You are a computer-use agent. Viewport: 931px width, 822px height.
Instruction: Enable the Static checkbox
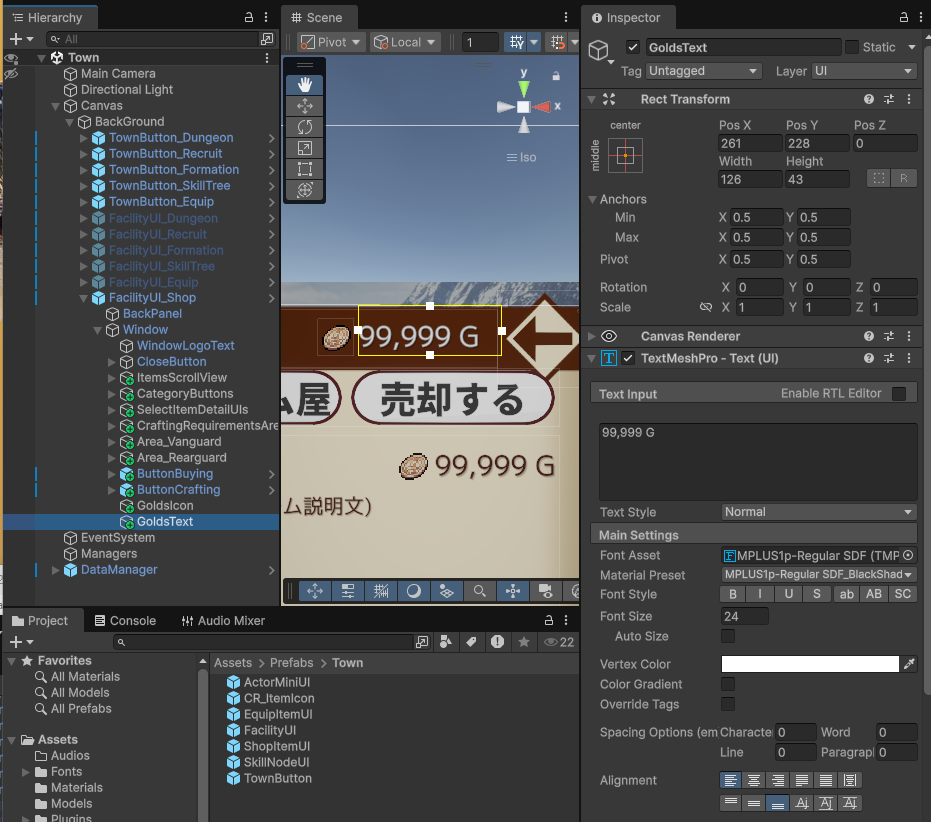tap(852, 47)
